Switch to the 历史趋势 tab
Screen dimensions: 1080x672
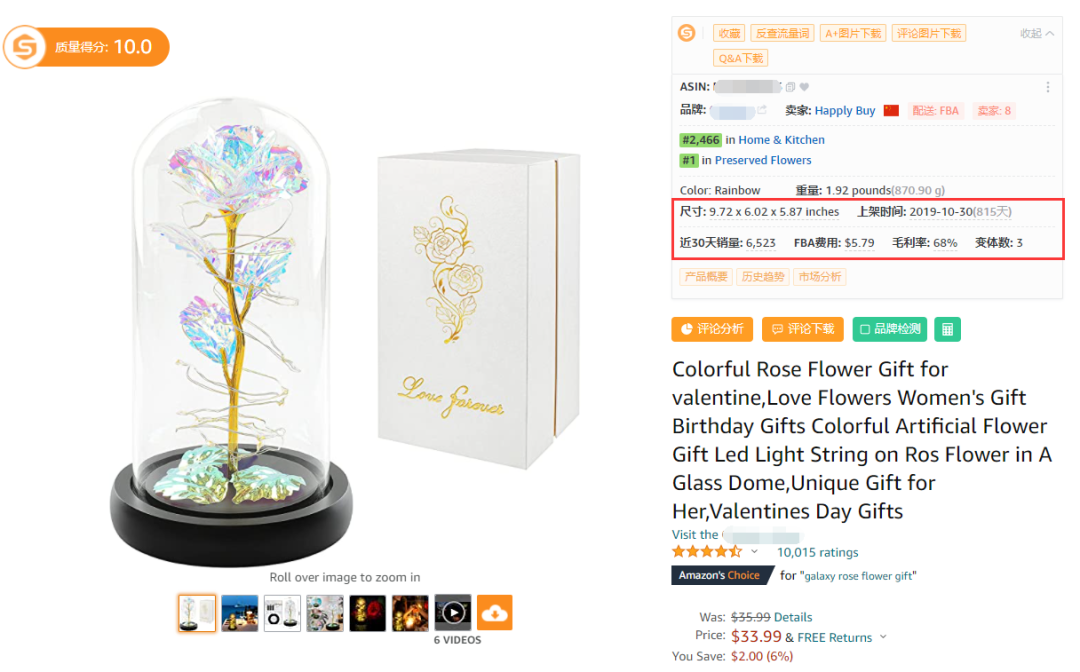coord(763,277)
